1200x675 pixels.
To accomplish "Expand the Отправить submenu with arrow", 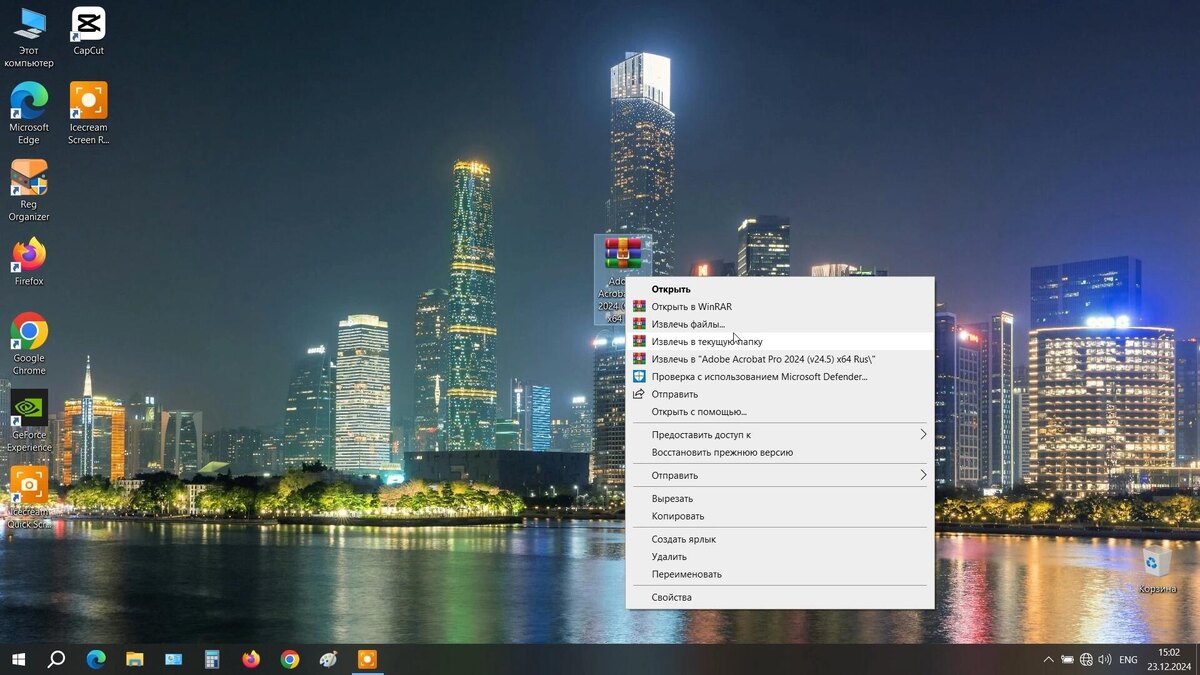I will (x=780, y=475).
